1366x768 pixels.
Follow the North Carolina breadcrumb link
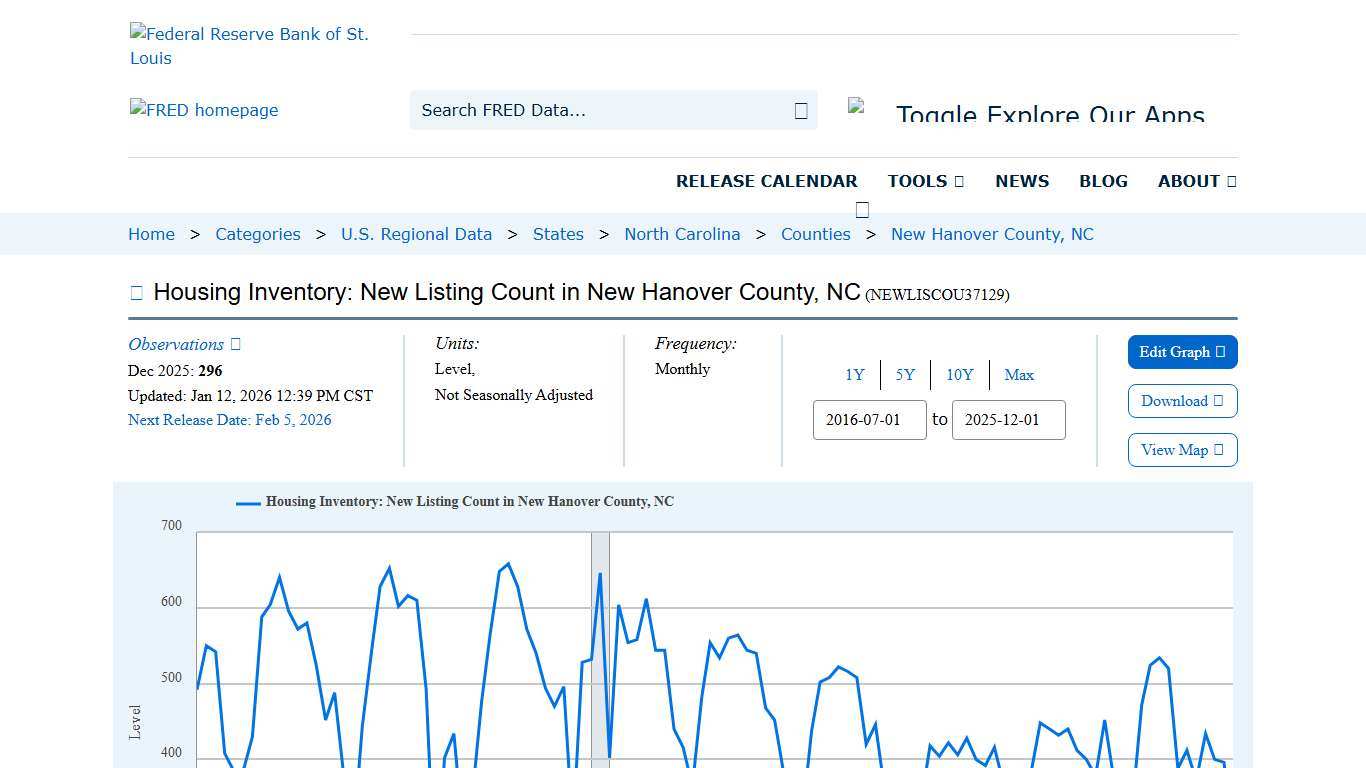(682, 234)
